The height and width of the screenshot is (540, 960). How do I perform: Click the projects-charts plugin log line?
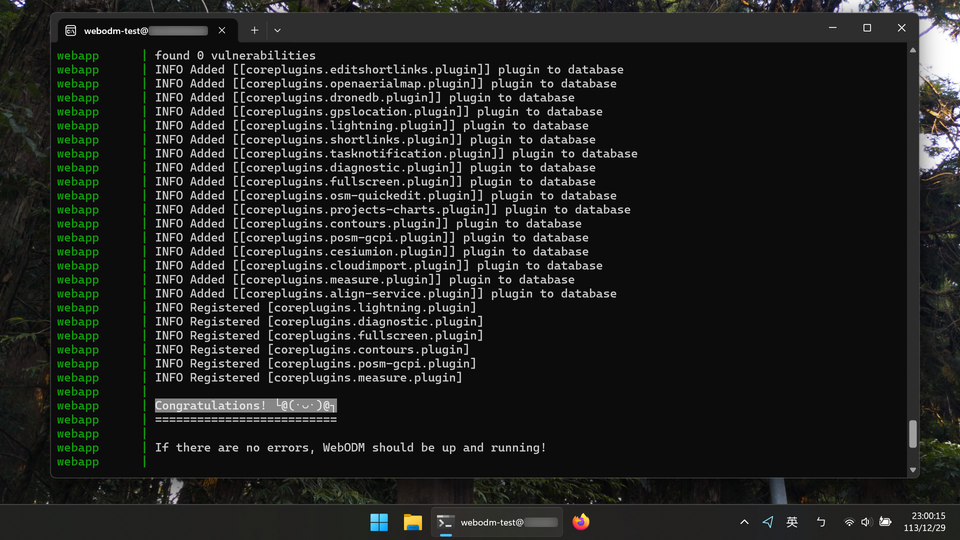pyautogui.click(x=392, y=210)
